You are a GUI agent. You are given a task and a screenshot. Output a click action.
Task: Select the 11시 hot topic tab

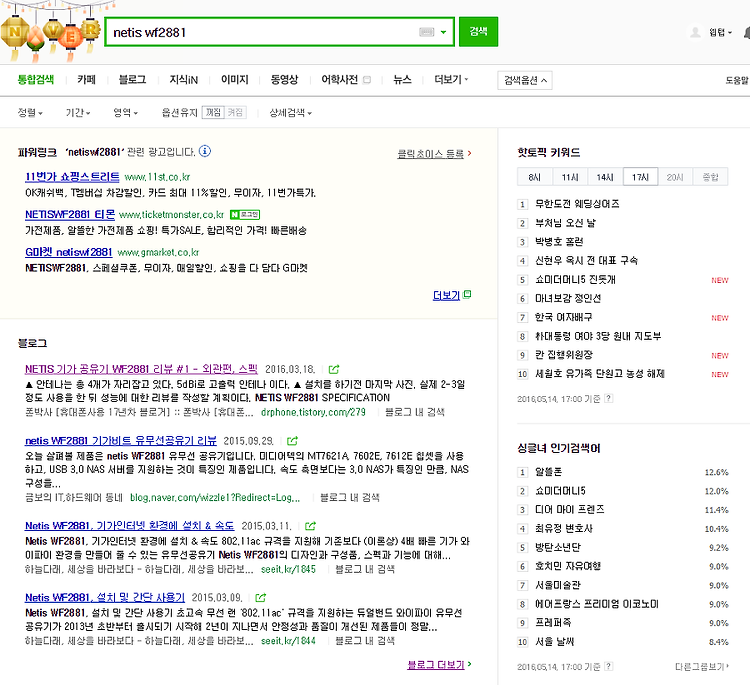[x=570, y=177]
